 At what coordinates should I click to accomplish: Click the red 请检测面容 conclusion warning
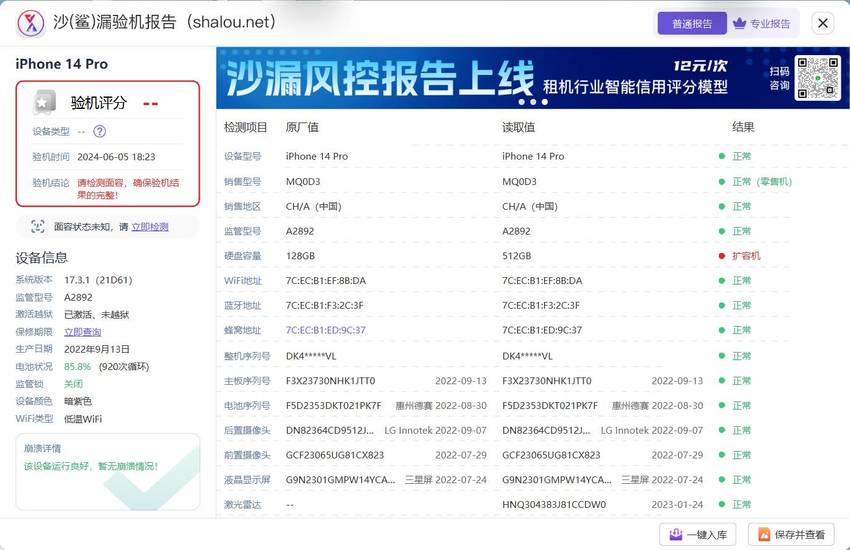tap(128, 189)
